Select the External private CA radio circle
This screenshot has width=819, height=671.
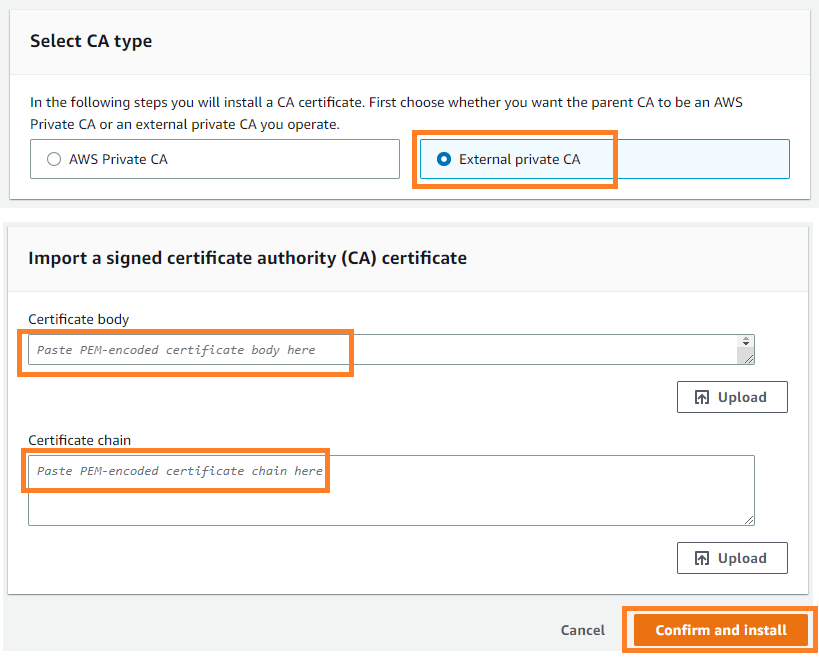pyautogui.click(x=444, y=159)
